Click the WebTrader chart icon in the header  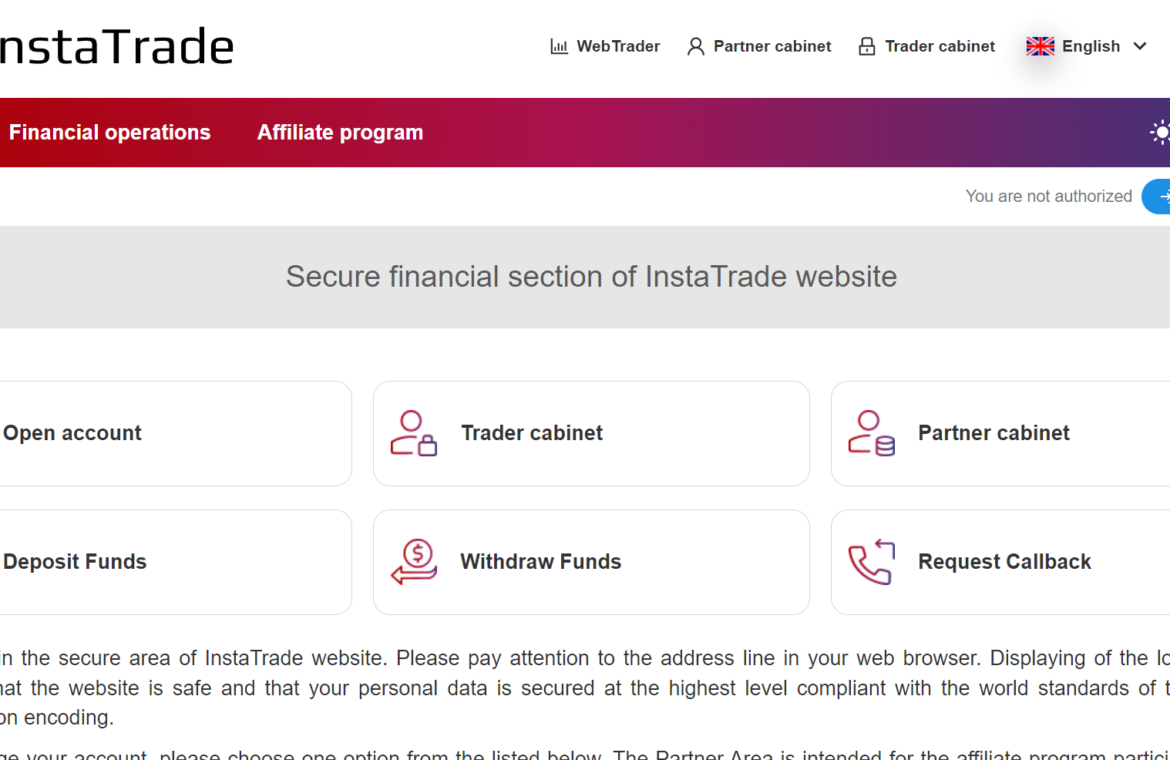click(559, 46)
